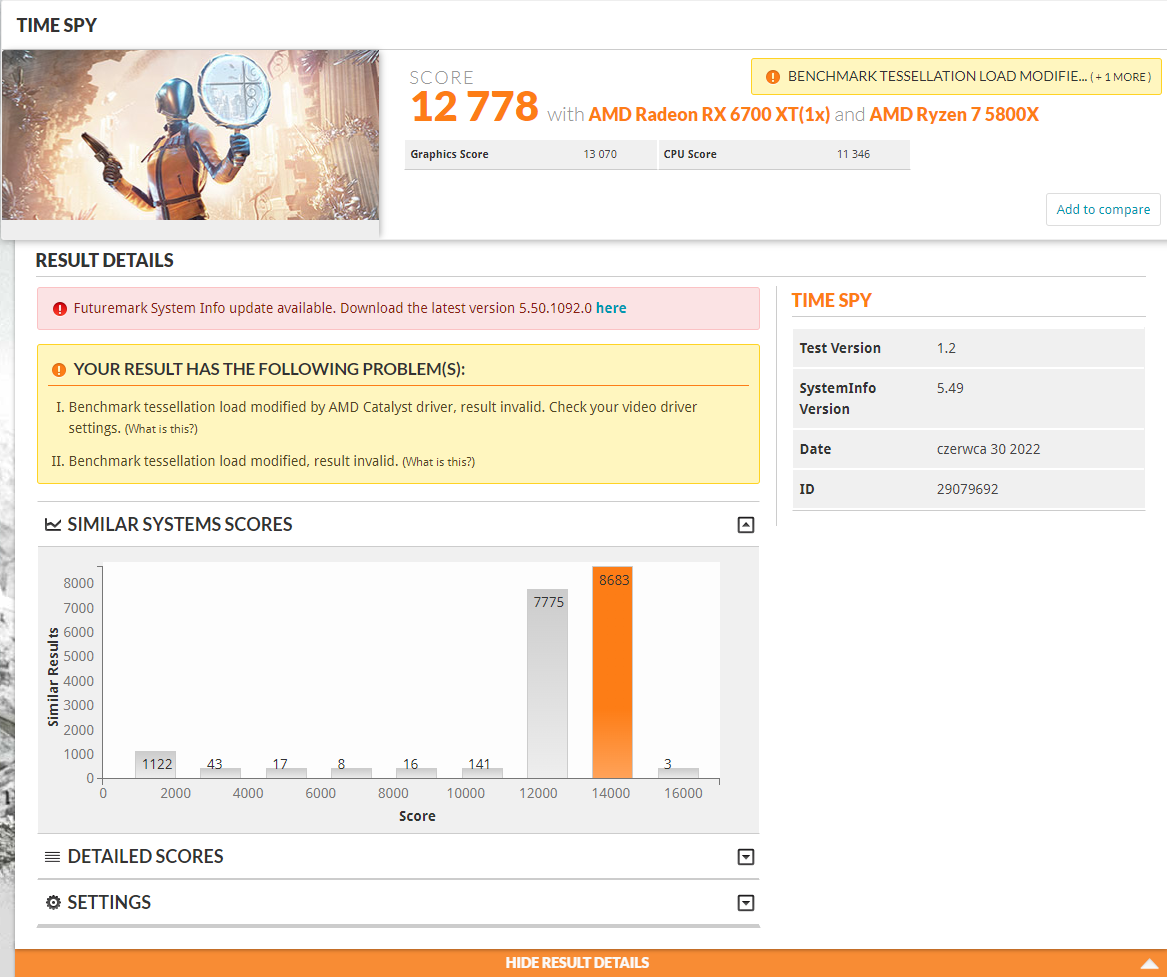Click the 'Score' x-axis label
1167x977 pixels.
point(417,816)
